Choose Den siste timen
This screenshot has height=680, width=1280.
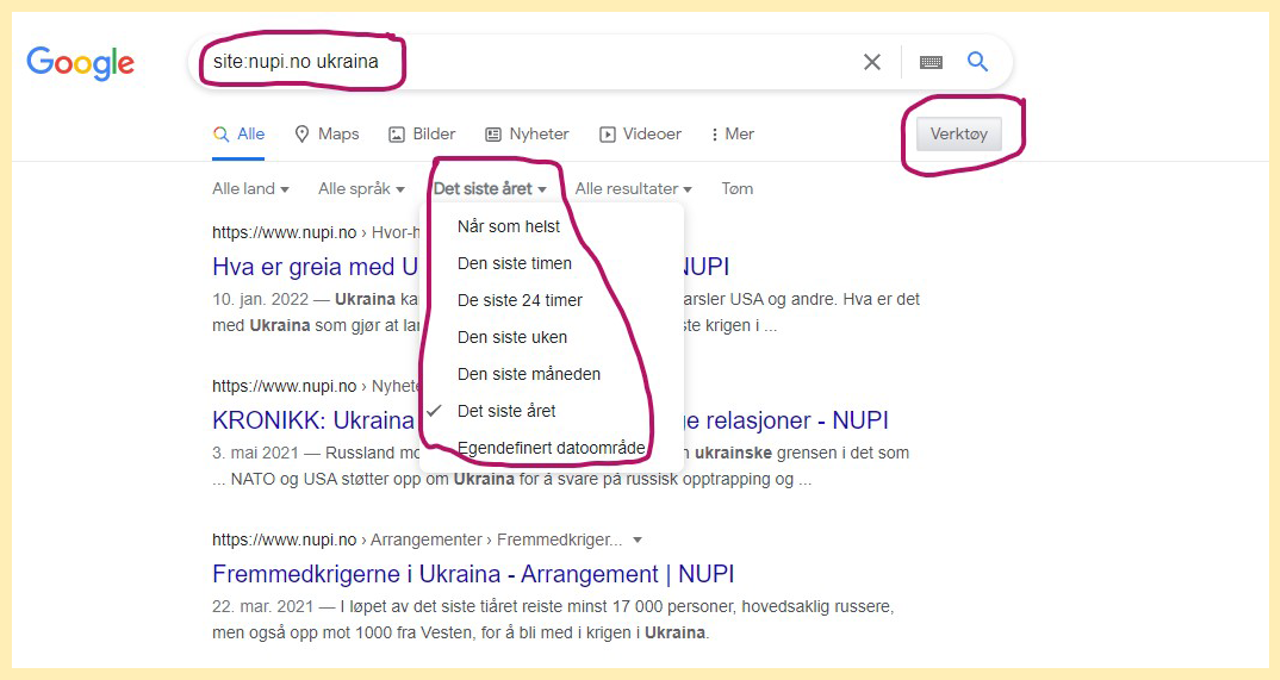coord(551,263)
